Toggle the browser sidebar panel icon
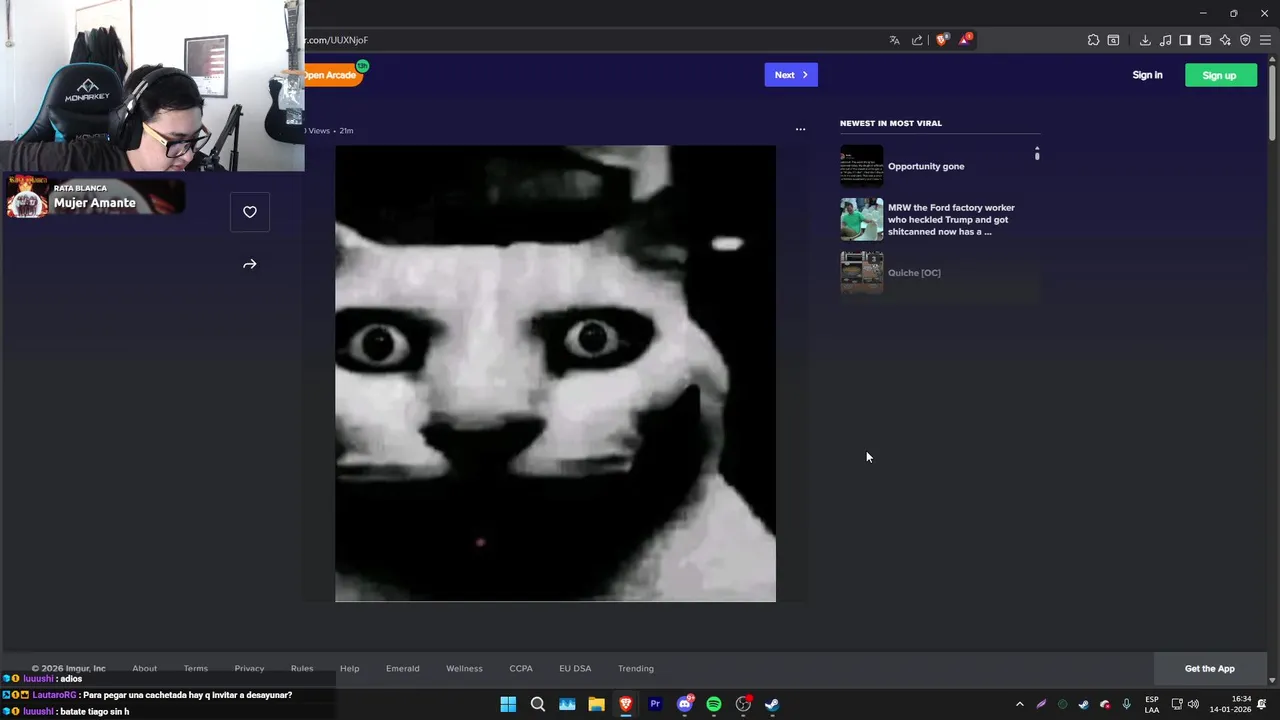The width and height of the screenshot is (1280, 720). (x=1185, y=40)
